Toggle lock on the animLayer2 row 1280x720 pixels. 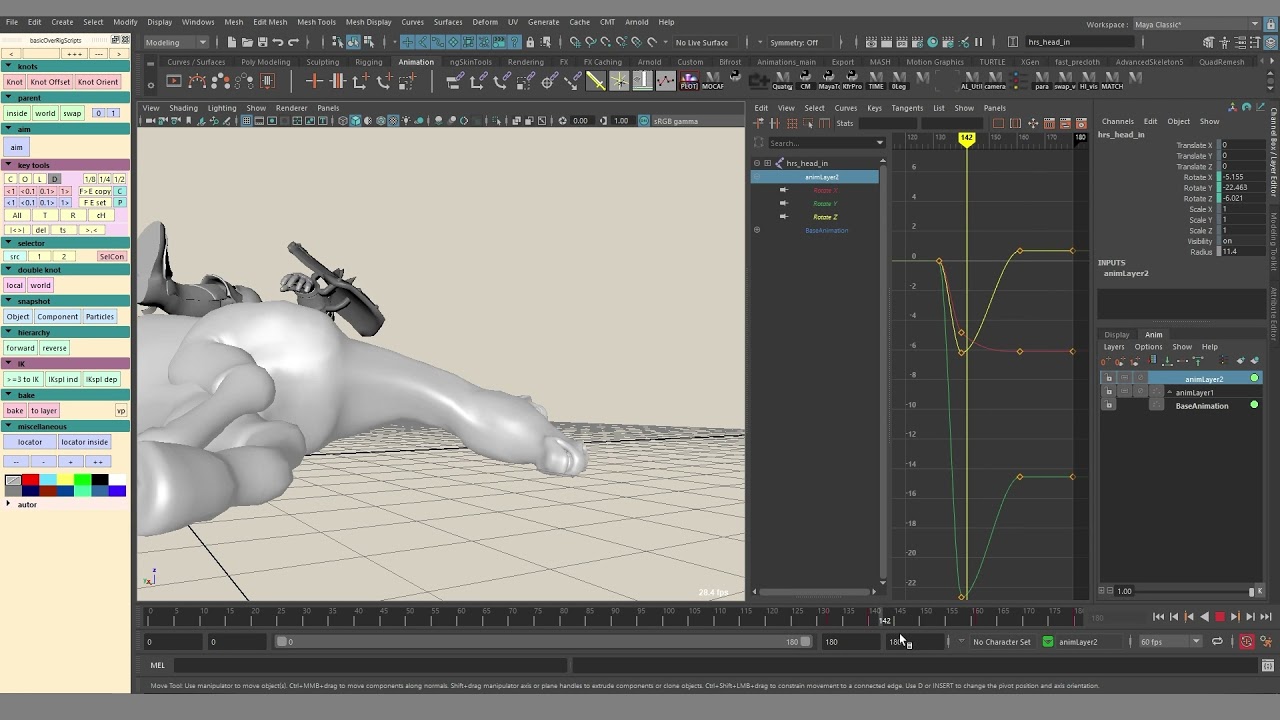click(1108, 379)
